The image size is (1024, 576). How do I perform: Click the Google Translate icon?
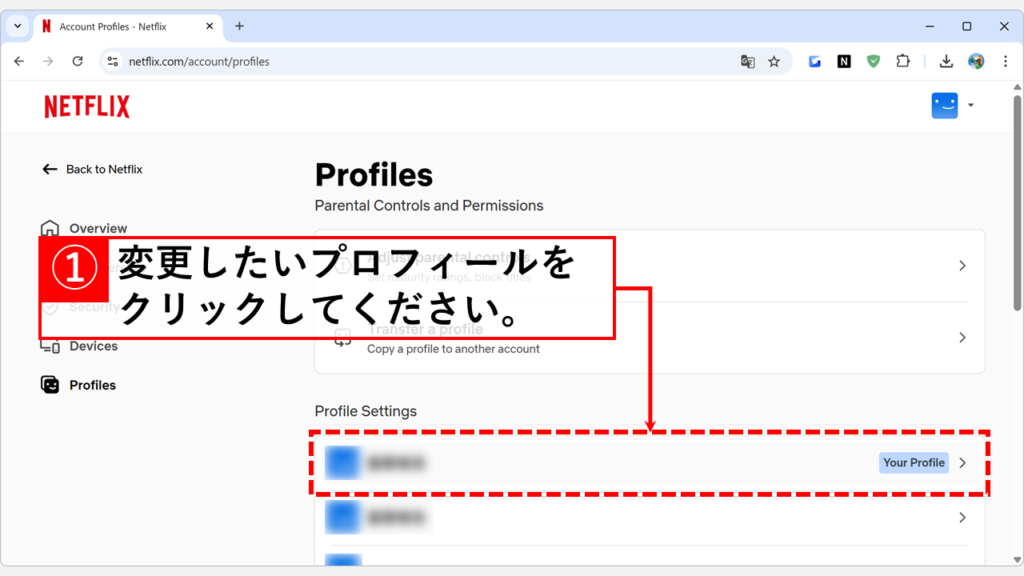coord(748,61)
